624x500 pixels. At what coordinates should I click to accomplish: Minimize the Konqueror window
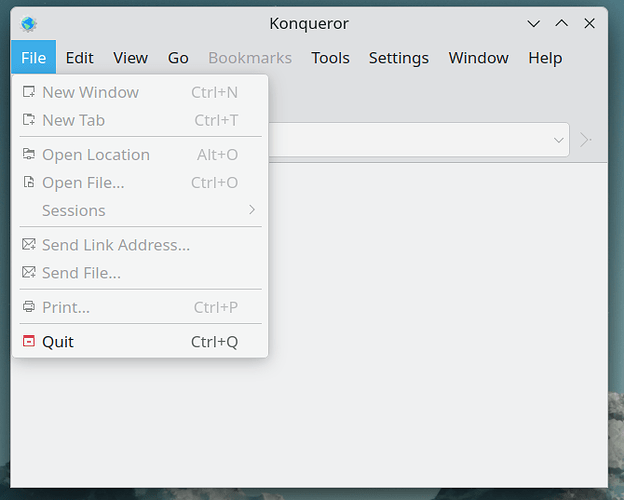pos(533,23)
